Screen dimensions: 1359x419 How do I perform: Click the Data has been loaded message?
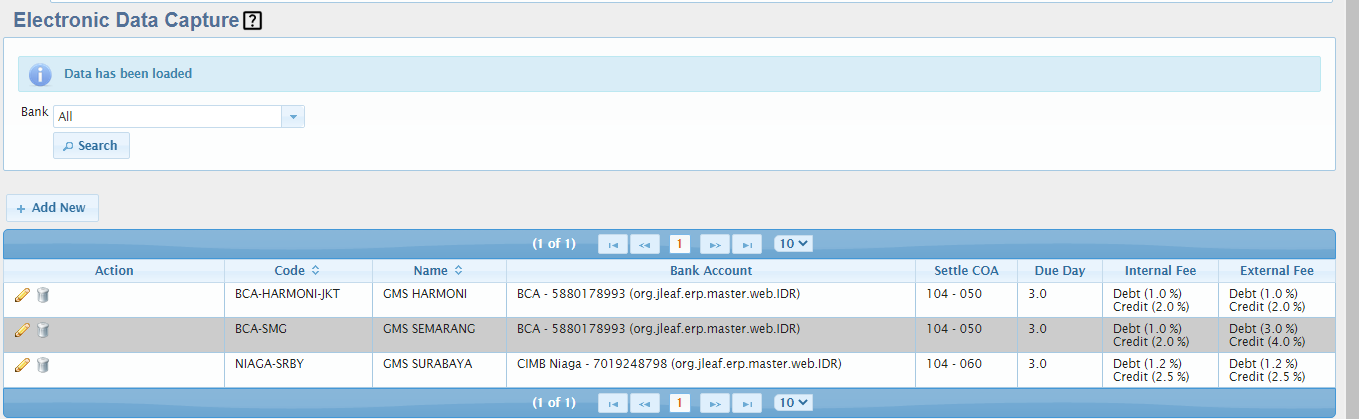(x=128, y=74)
